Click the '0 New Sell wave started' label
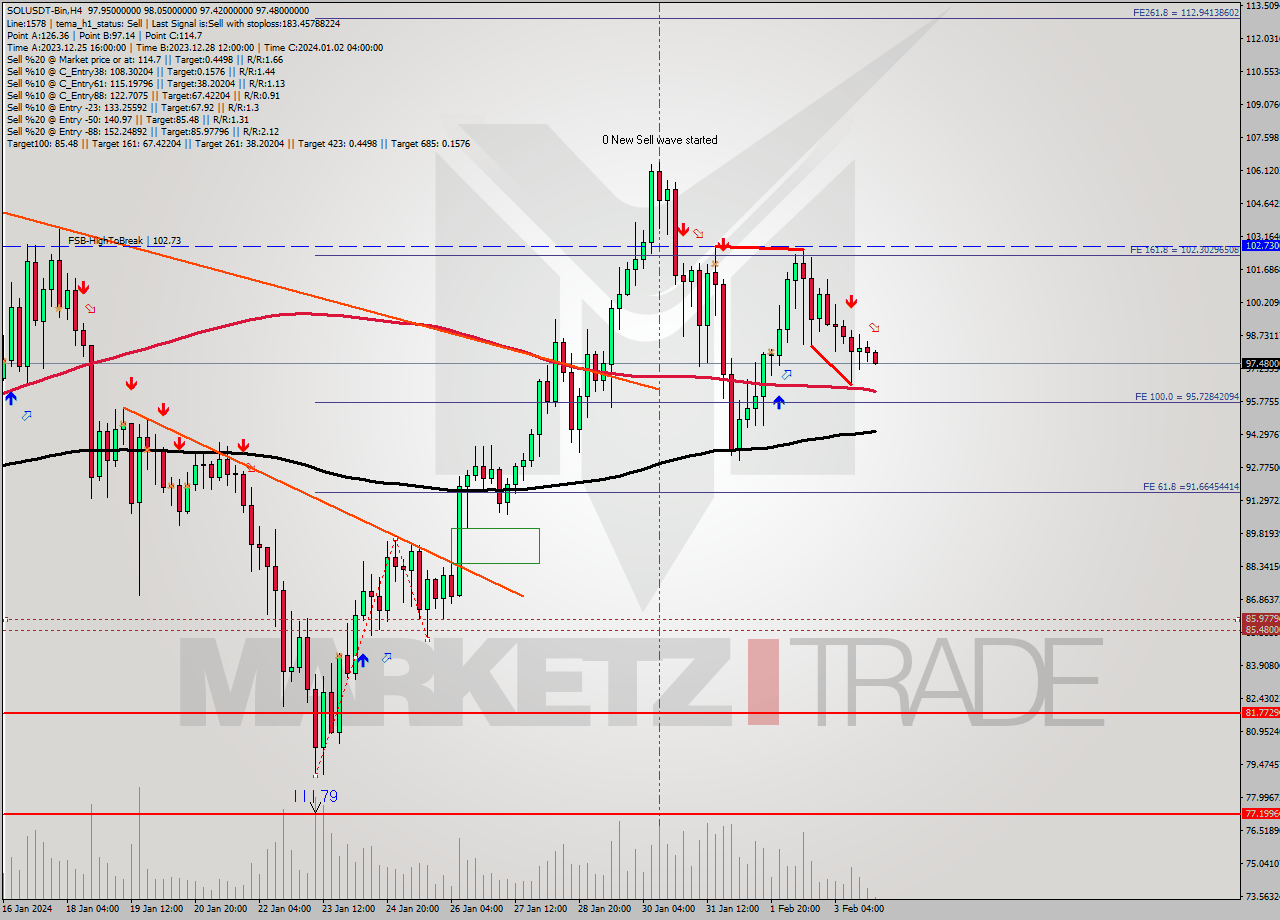 (x=659, y=140)
